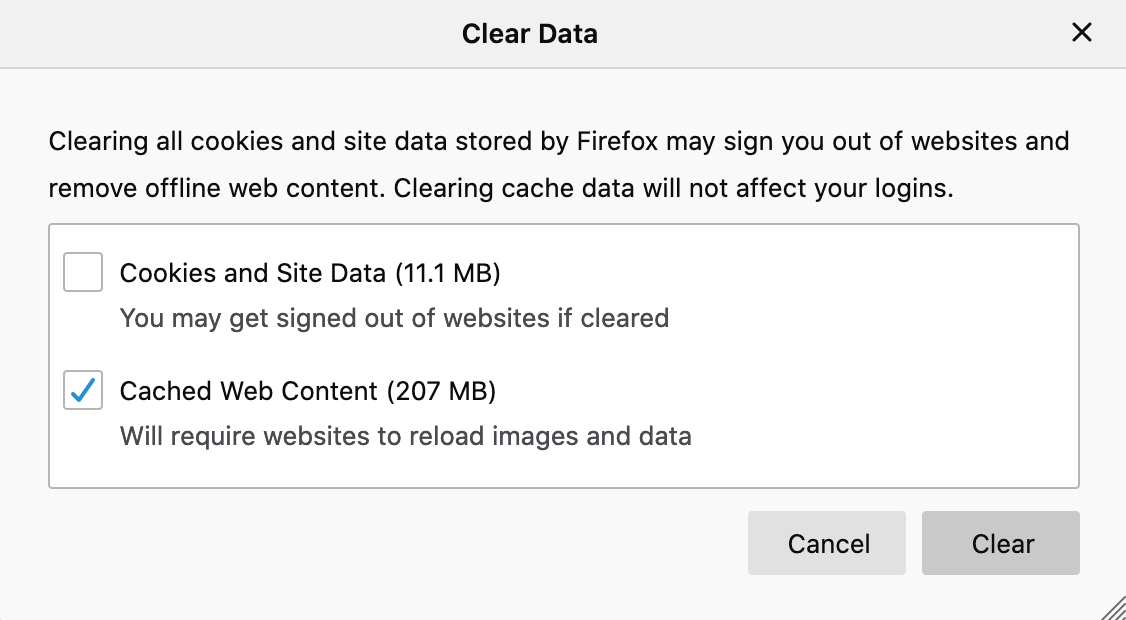Click the word "Firefox" in the warning paragraph
1126x620 pixels.
point(617,141)
